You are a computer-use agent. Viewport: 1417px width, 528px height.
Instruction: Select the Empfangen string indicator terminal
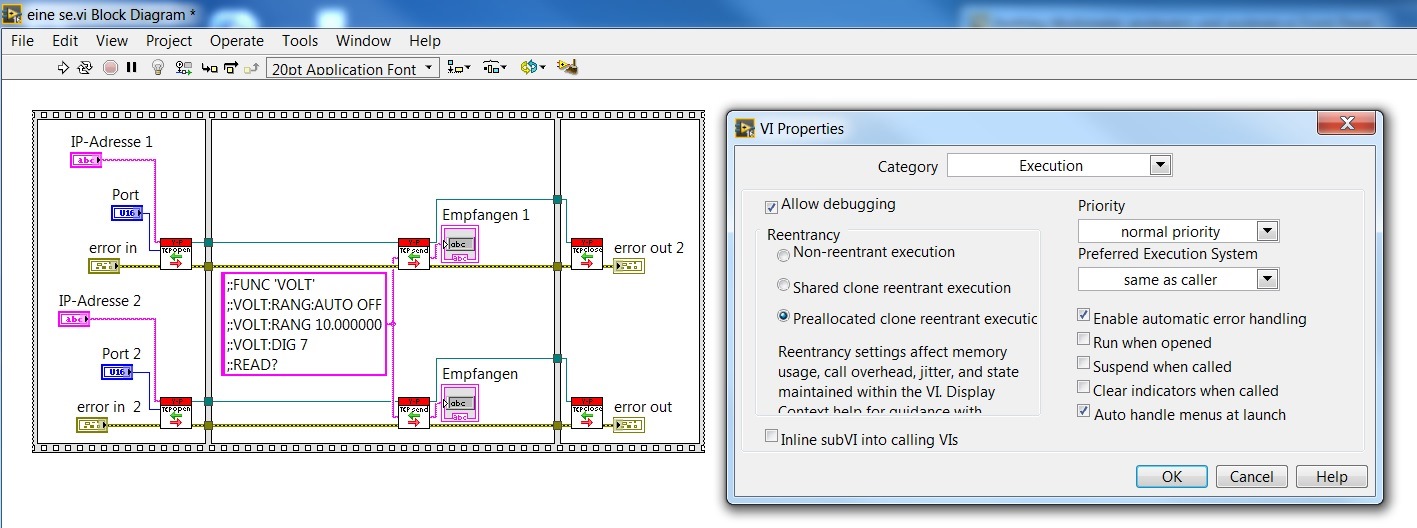pyautogui.click(x=460, y=404)
